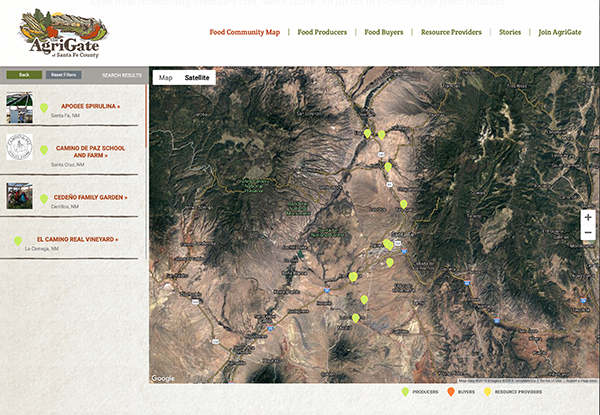This screenshot has height=415, width=600.
Task: Zoom out on the map
Action: (x=588, y=233)
